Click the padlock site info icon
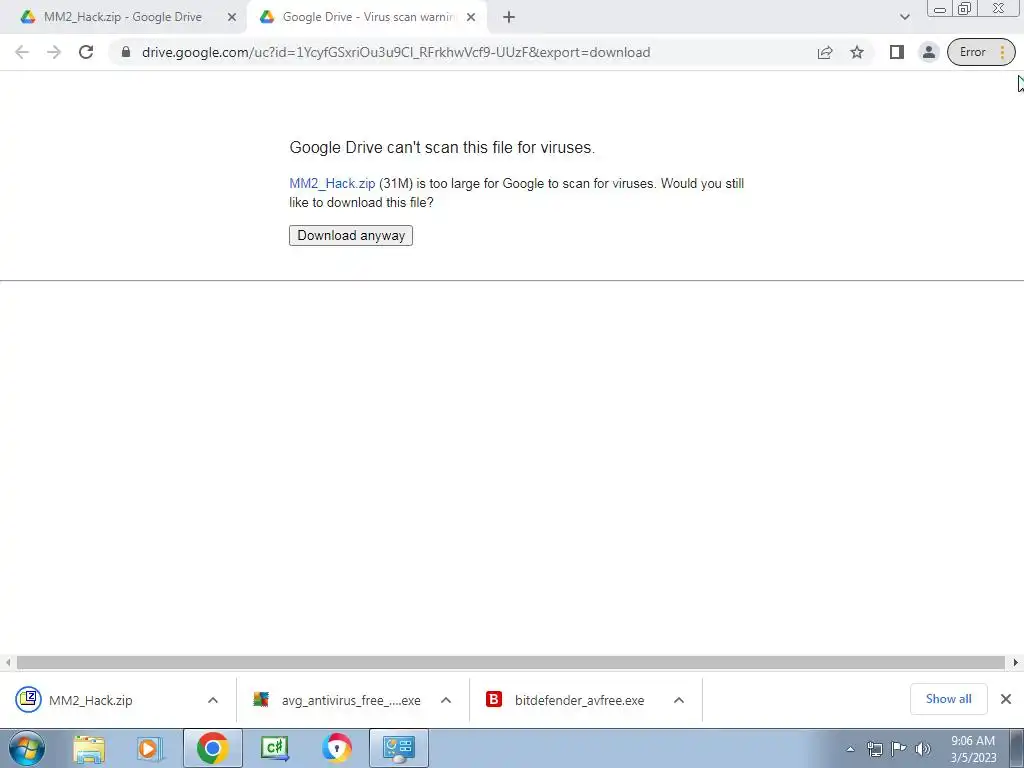Image resolution: width=1024 pixels, height=768 pixels. [126, 52]
